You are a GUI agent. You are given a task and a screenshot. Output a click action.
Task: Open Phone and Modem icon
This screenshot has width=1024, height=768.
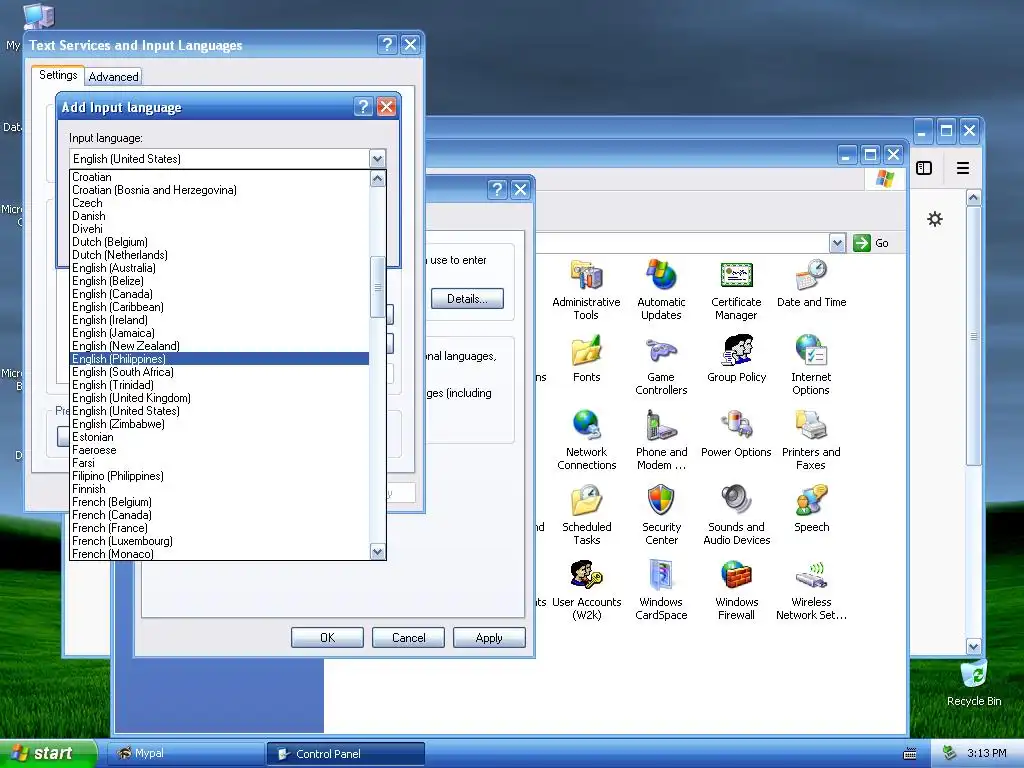(x=661, y=441)
